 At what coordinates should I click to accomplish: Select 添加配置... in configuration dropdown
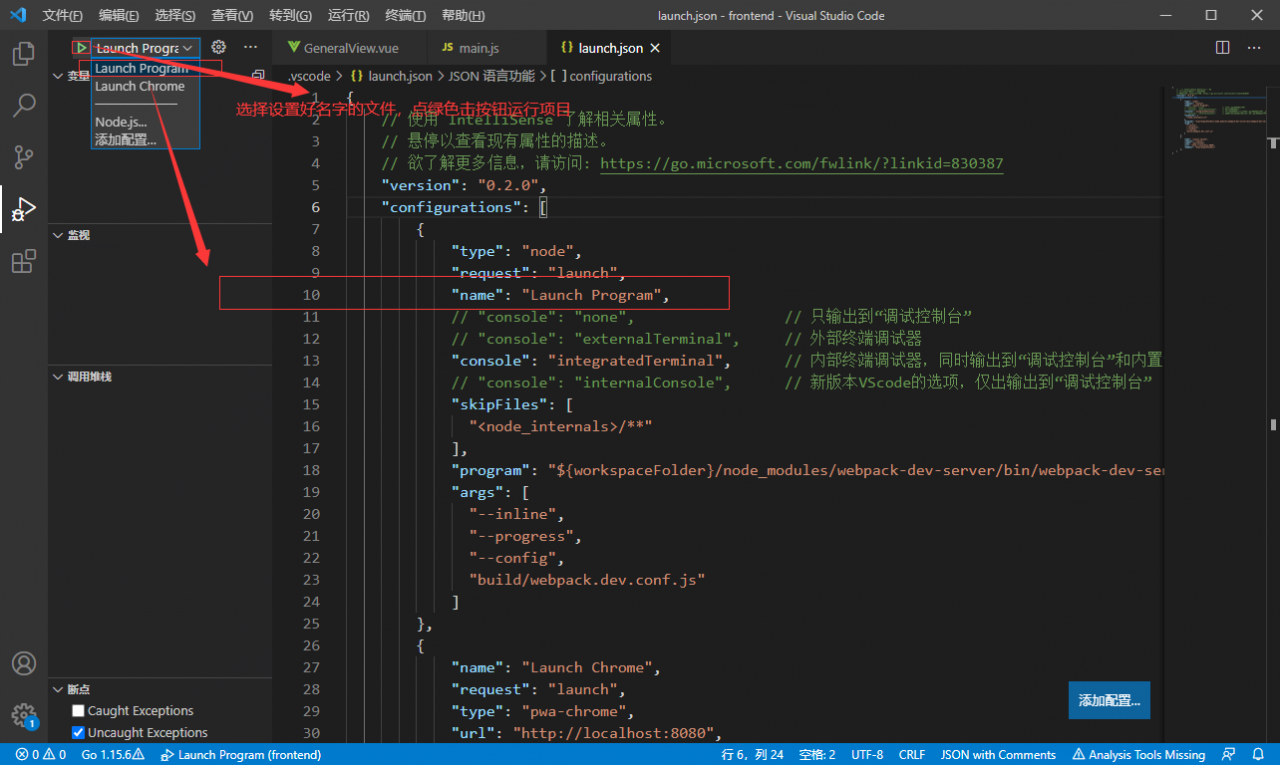[x=126, y=139]
